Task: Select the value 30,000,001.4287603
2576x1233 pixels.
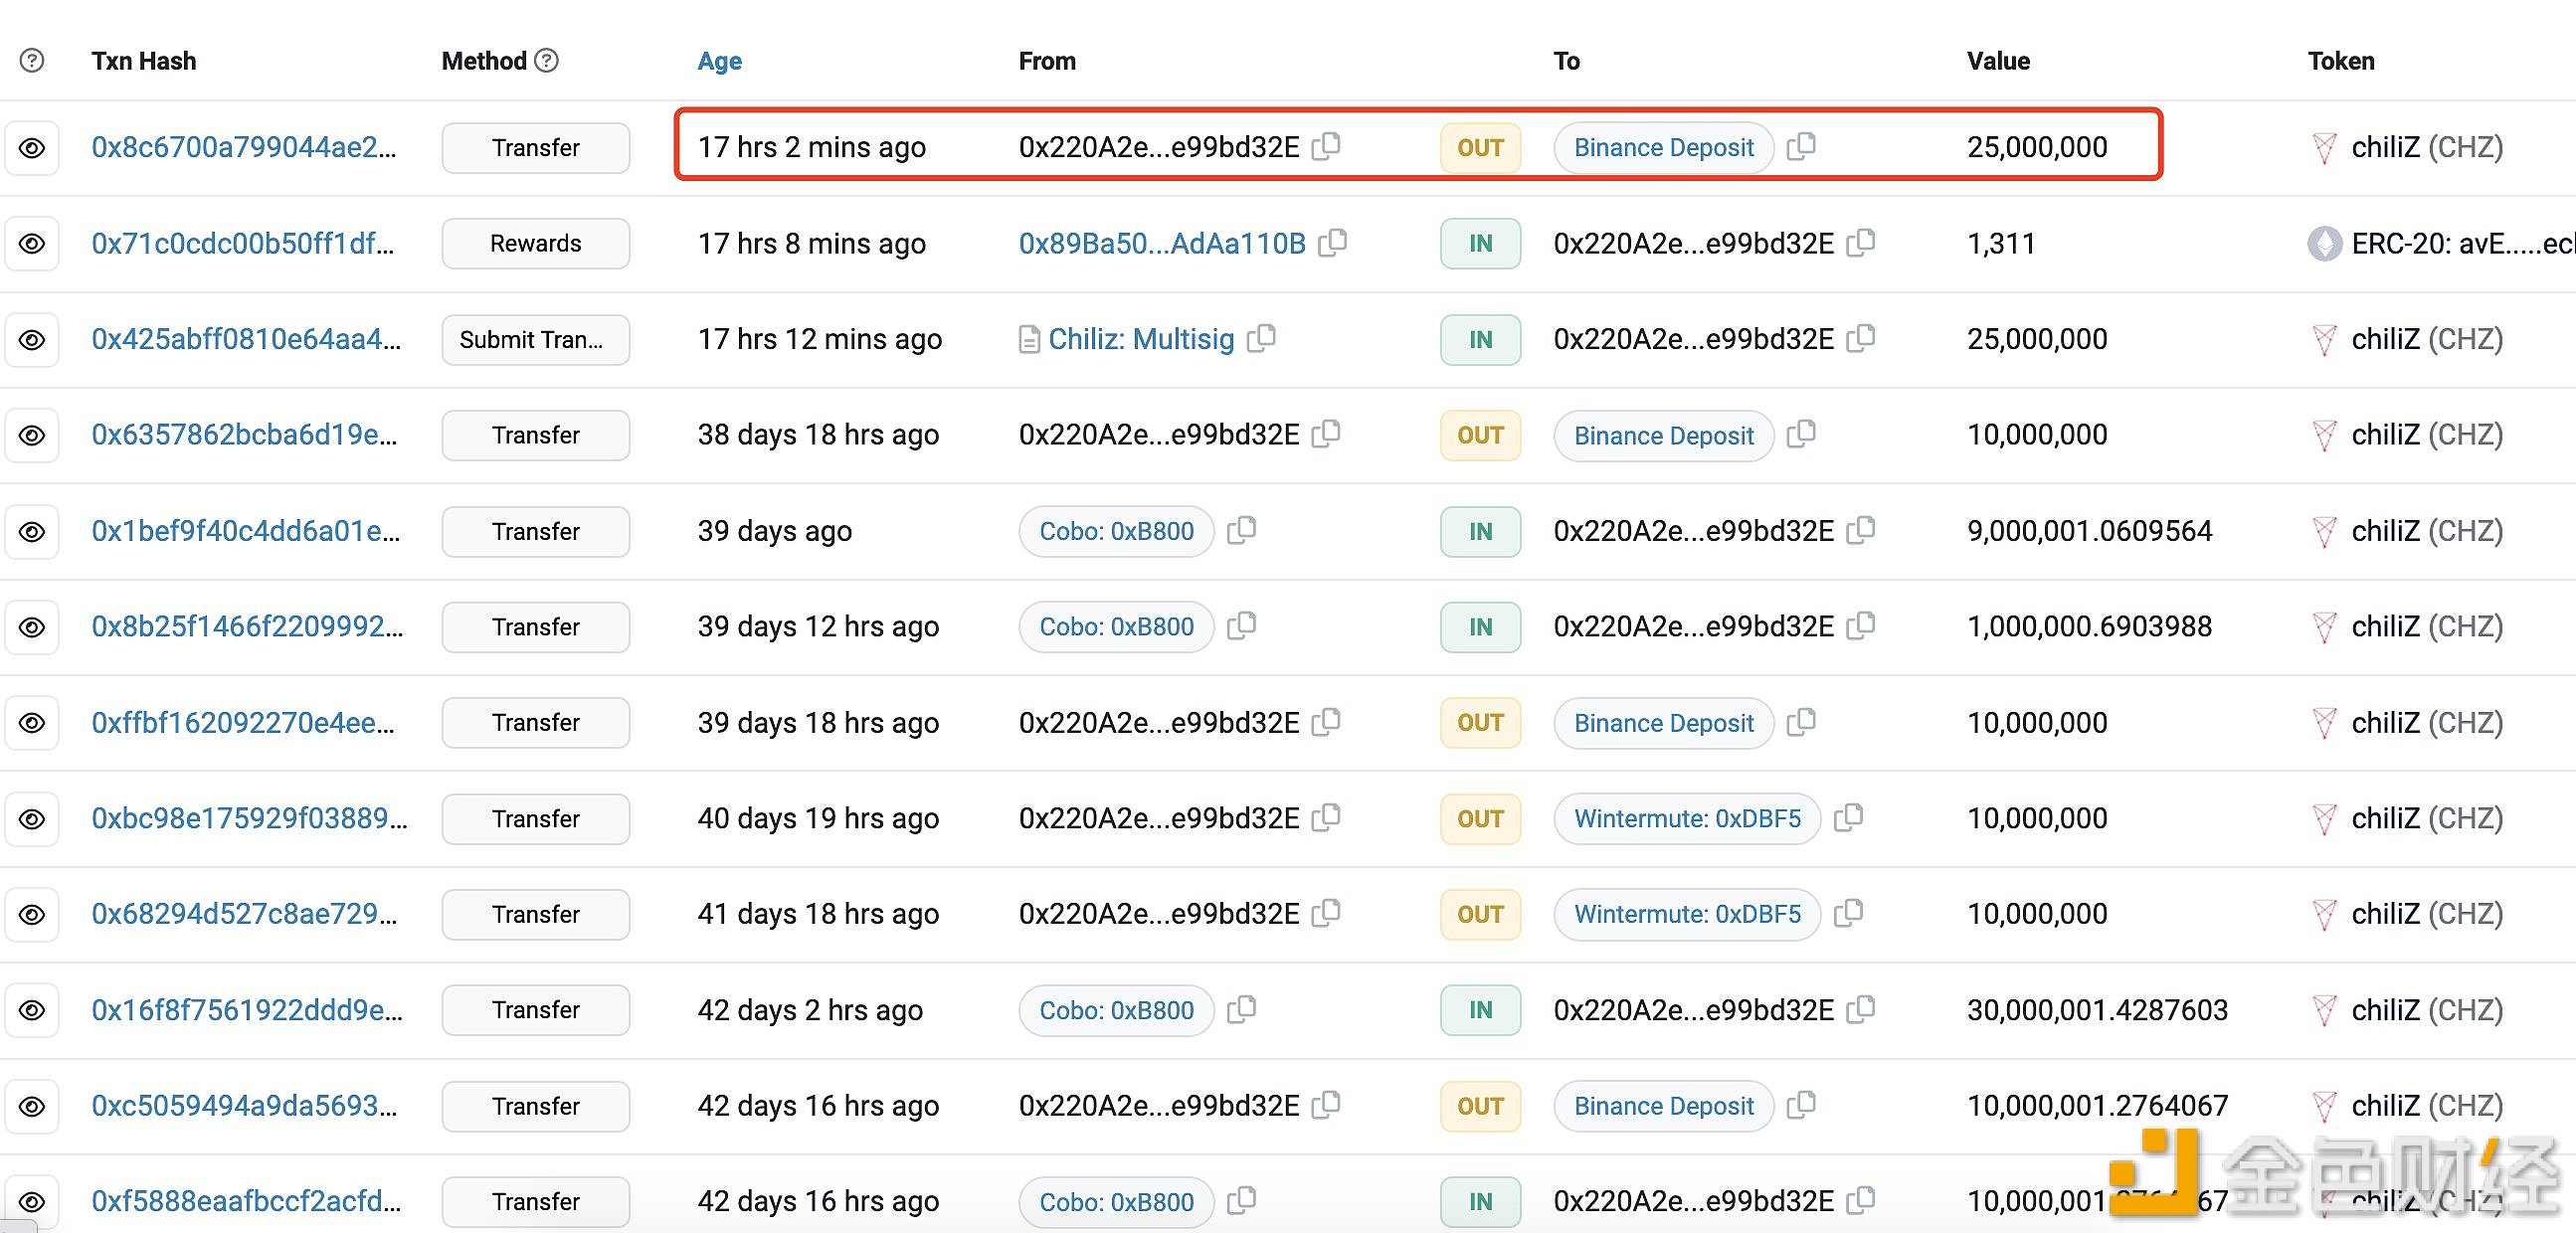Action: [2097, 1010]
